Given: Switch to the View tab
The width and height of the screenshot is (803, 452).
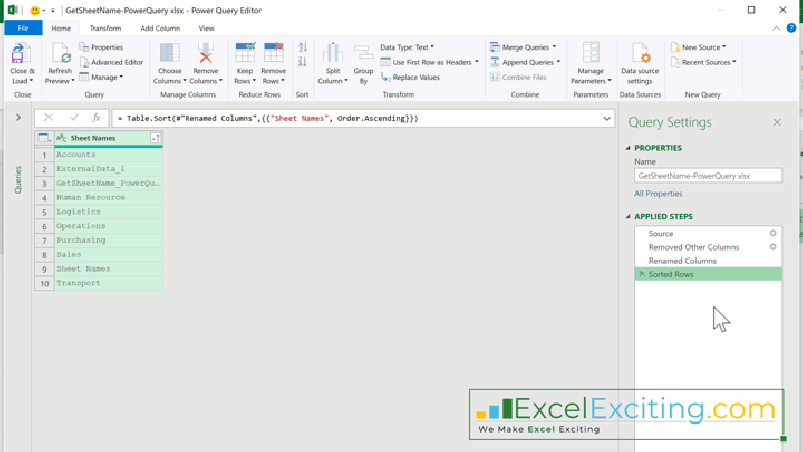Looking at the screenshot, I should pos(206,28).
